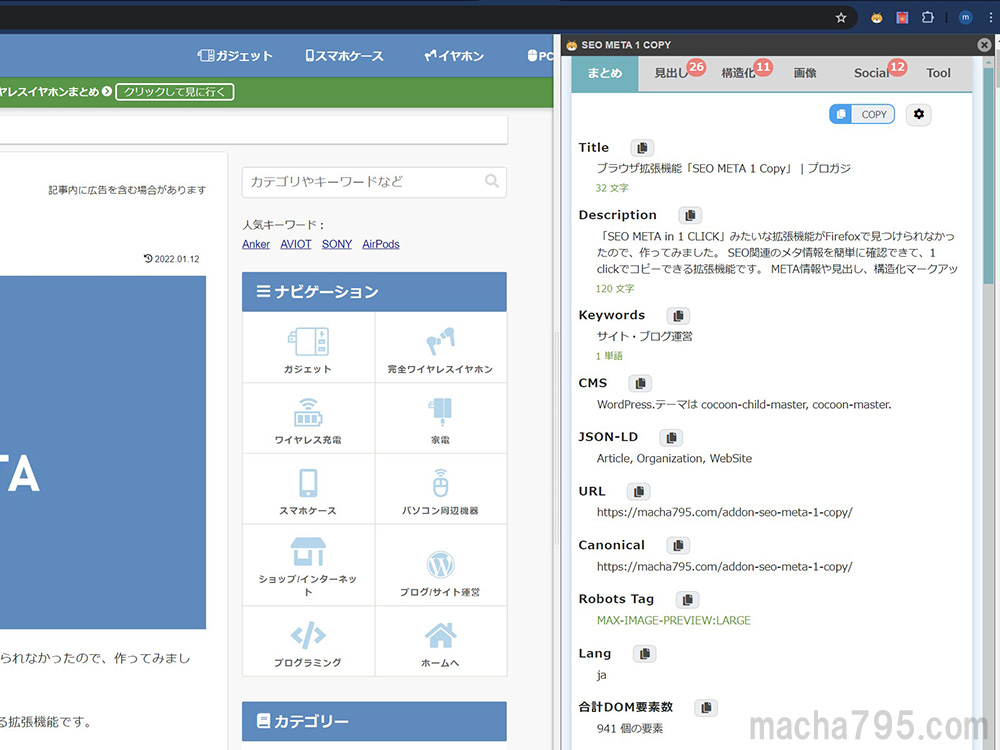Click the クリックして見に行く button
The image size is (1000, 750).
(175, 92)
